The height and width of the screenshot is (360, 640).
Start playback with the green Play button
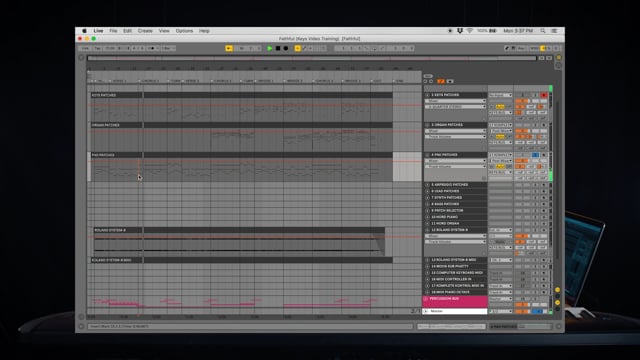[x=269, y=48]
